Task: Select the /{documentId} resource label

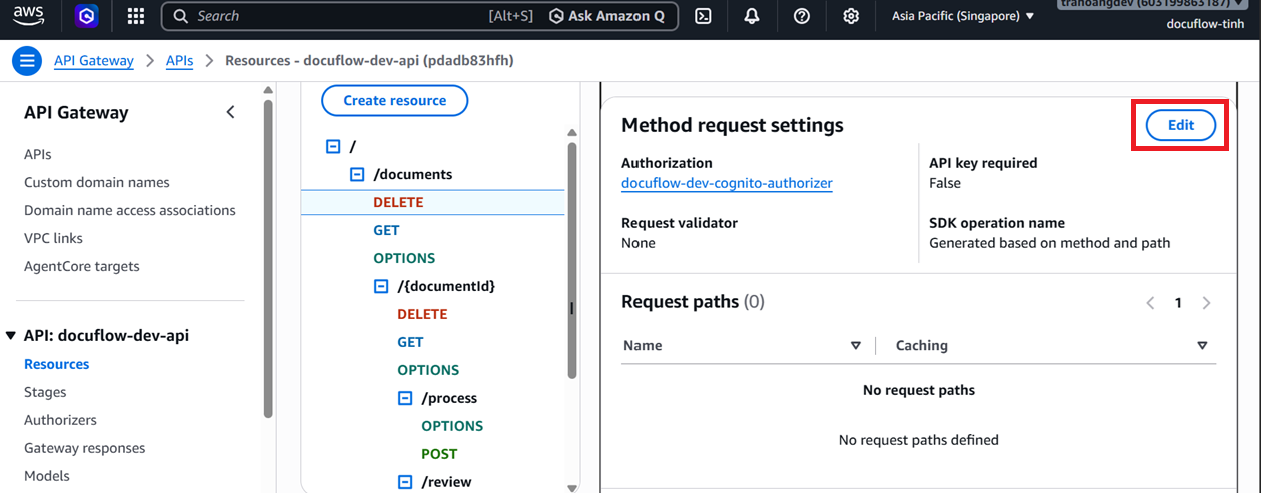Action: coord(446,286)
